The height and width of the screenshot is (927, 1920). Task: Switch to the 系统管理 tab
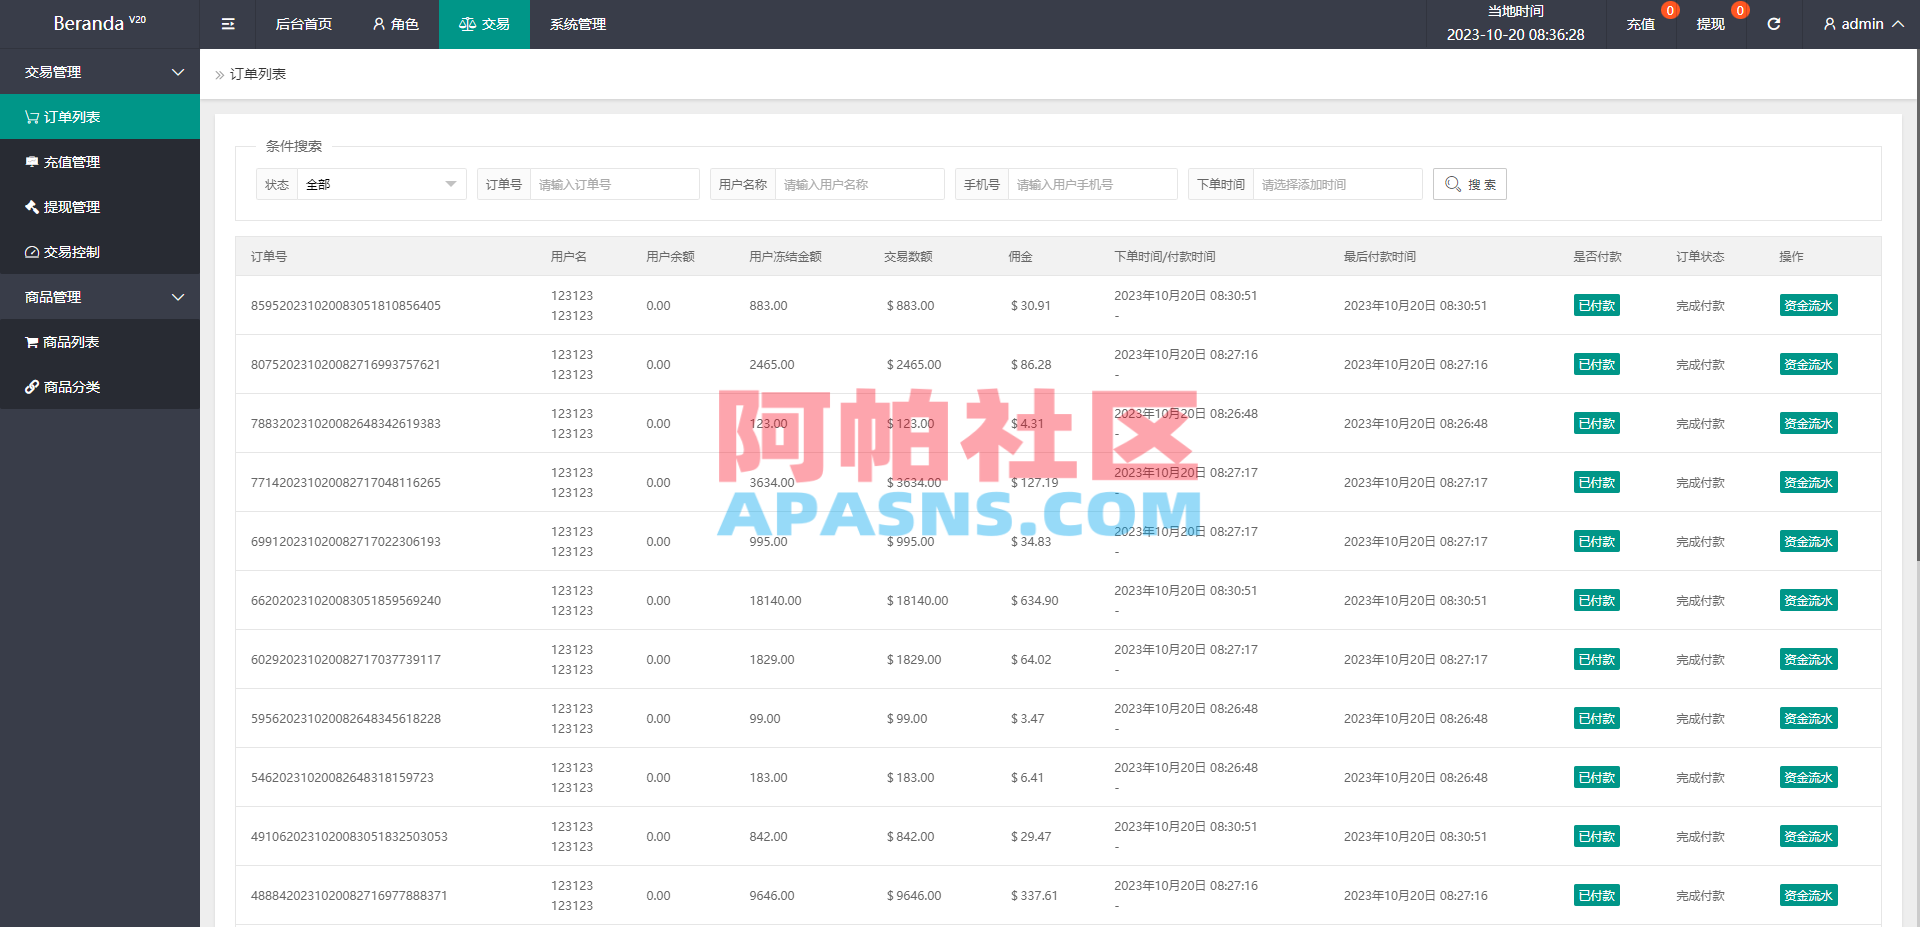(576, 24)
